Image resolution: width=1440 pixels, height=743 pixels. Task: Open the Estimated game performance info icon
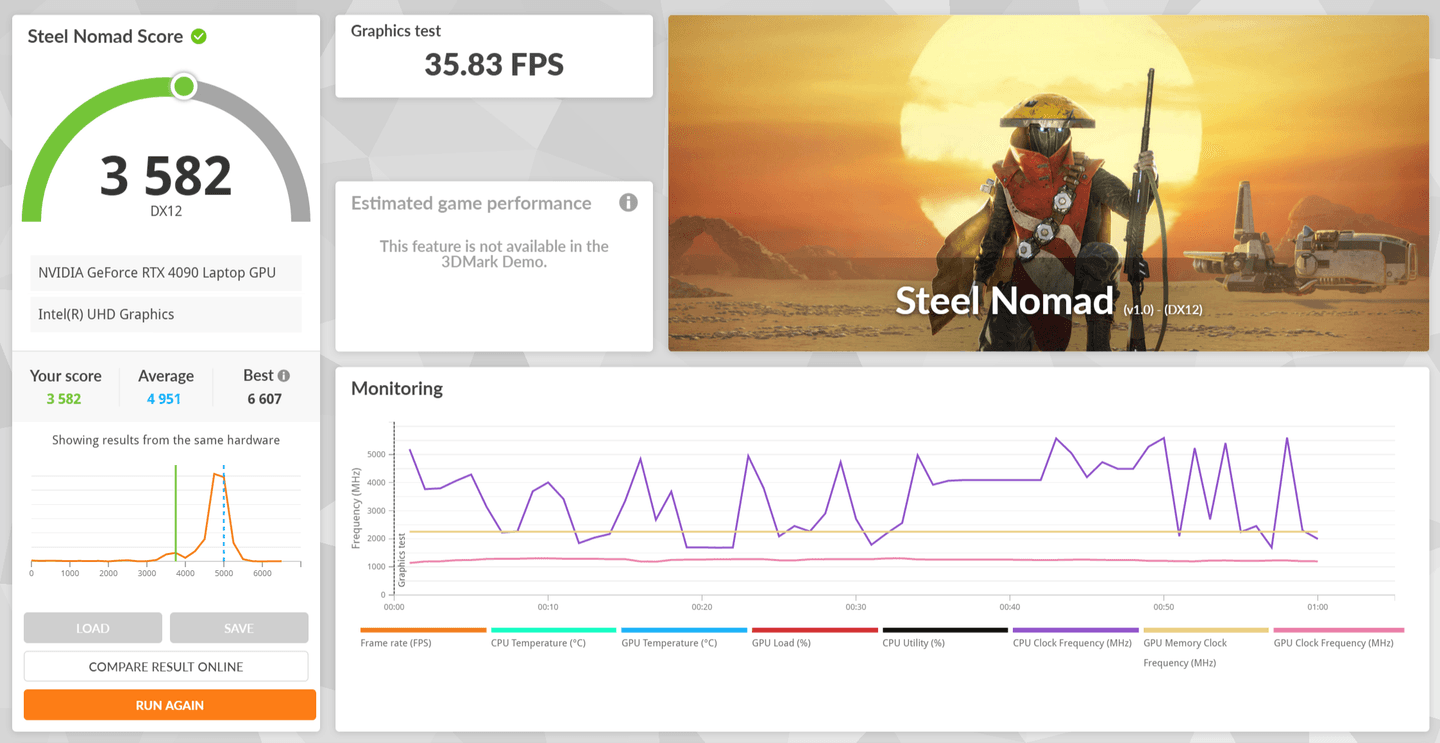coord(628,203)
